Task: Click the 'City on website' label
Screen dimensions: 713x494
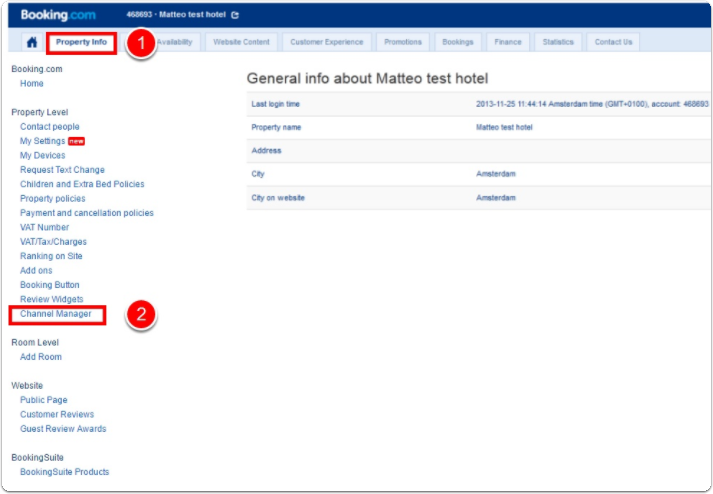Action: click(x=278, y=198)
